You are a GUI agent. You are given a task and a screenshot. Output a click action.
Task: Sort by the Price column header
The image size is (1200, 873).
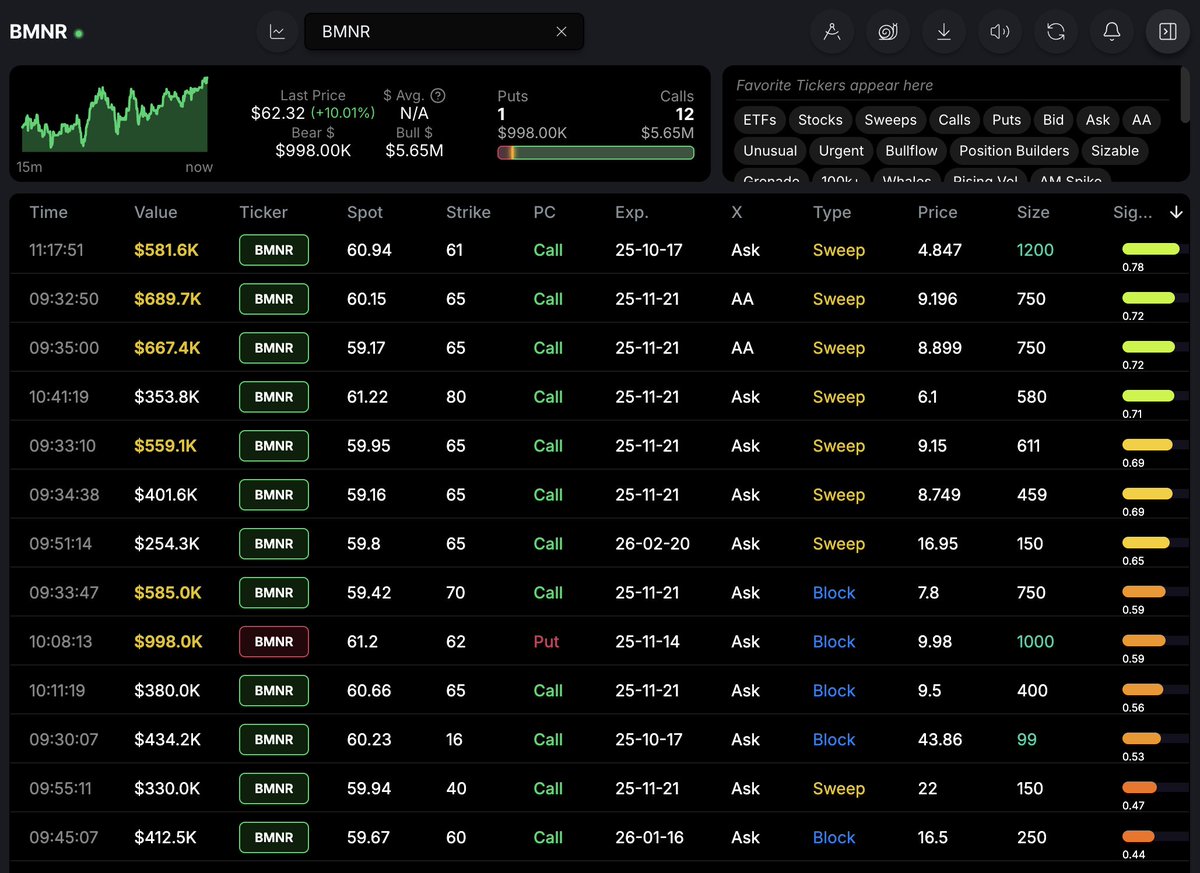click(937, 212)
